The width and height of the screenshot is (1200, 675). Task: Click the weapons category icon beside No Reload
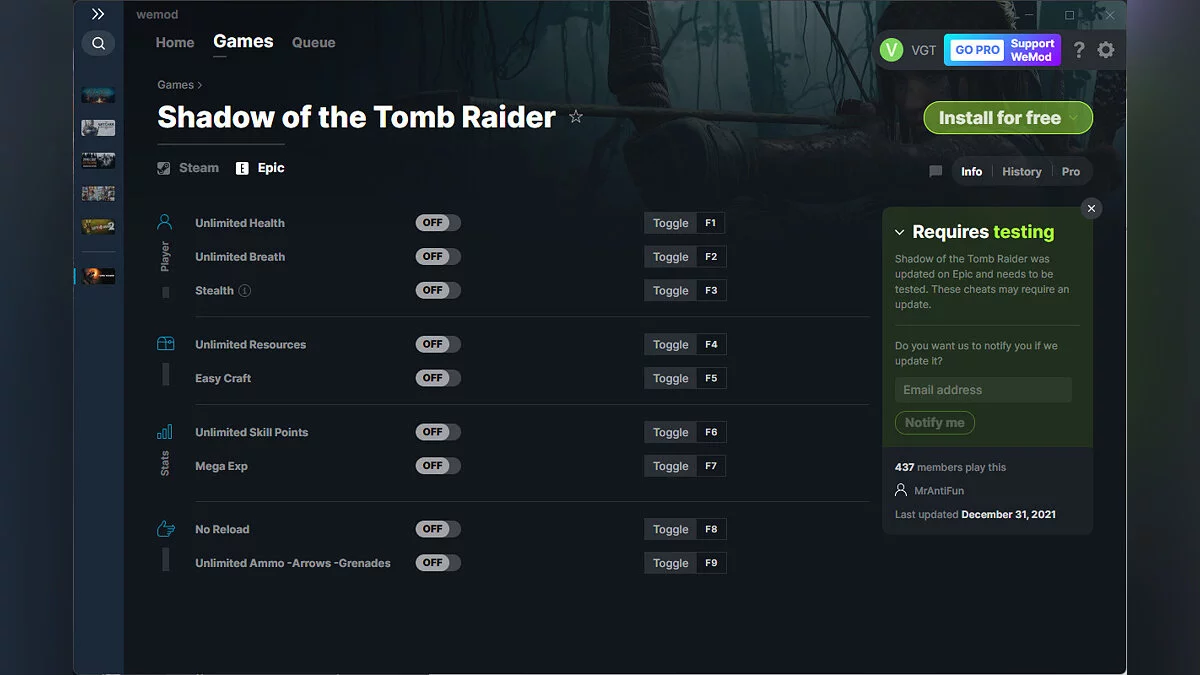(165, 528)
